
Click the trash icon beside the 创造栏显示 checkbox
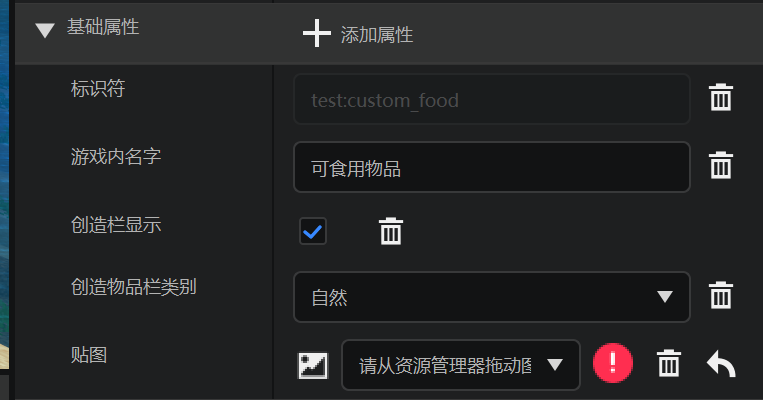[391, 231]
